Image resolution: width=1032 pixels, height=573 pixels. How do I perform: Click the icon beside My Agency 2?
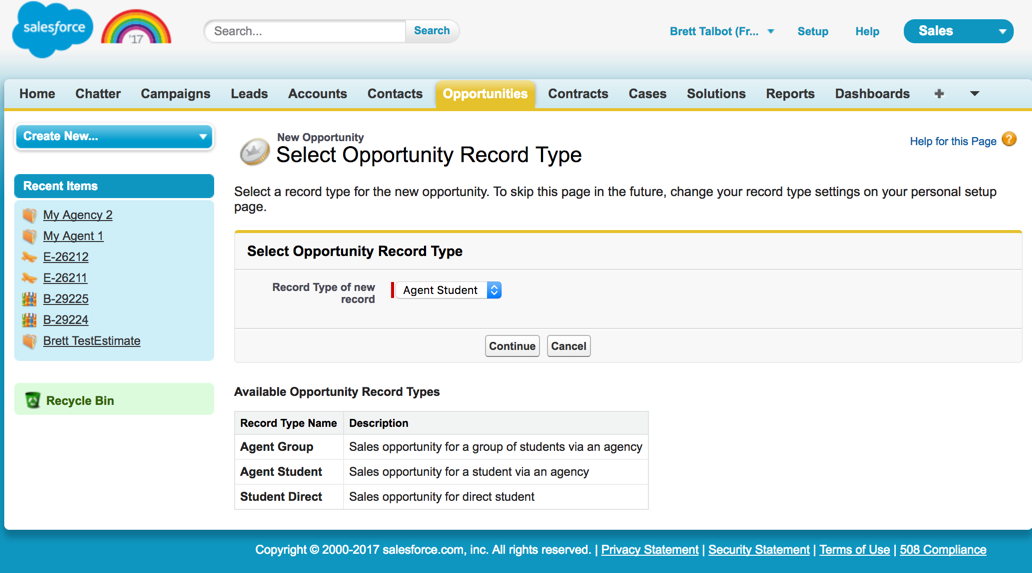(x=29, y=215)
